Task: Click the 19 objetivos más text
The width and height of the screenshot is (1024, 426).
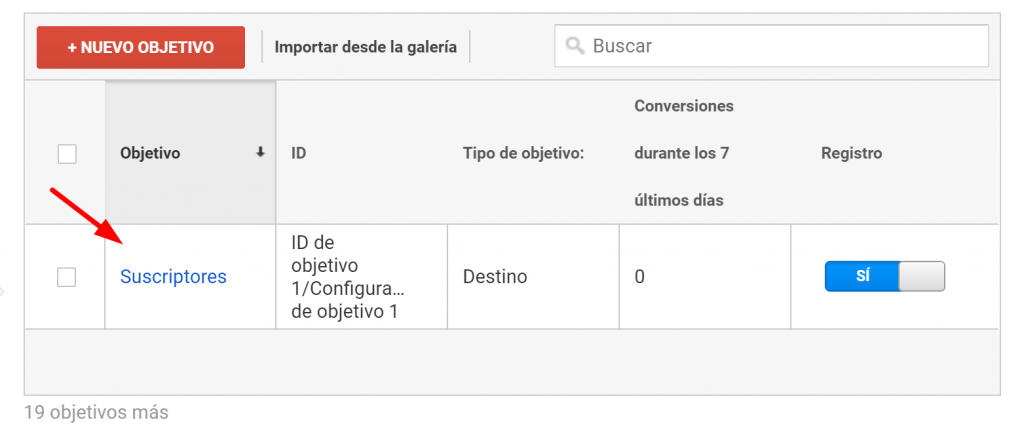Action: coord(96,412)
